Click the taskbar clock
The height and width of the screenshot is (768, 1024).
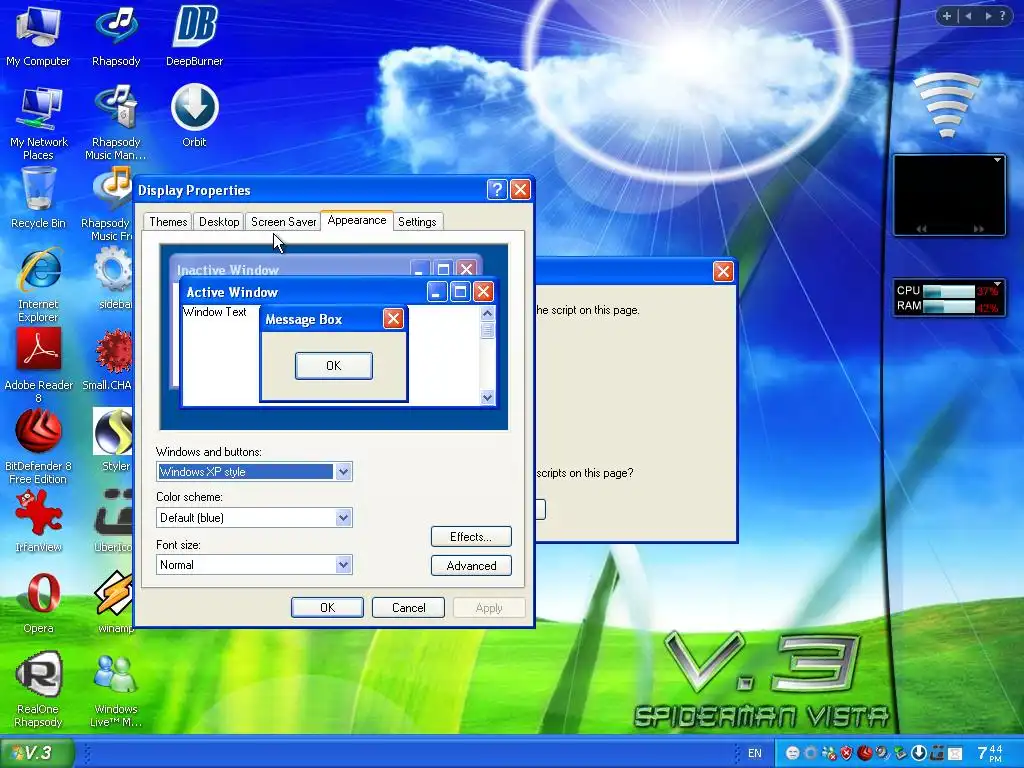pyautogui.click(x=990, y=753)
